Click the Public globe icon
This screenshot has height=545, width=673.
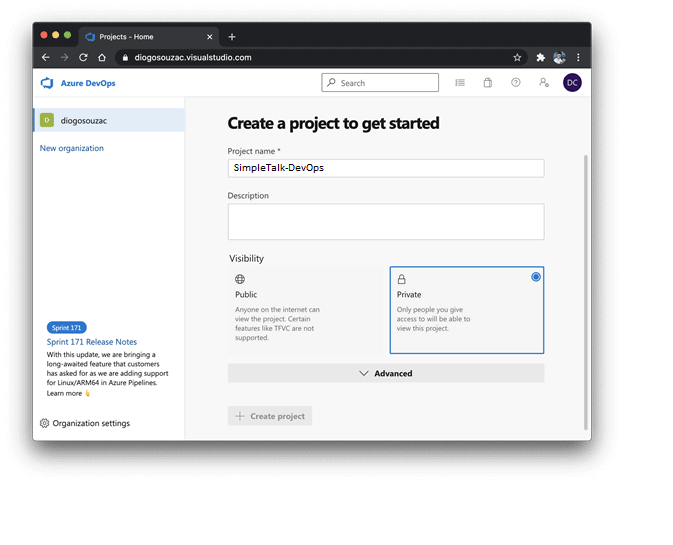click(240, 279)
